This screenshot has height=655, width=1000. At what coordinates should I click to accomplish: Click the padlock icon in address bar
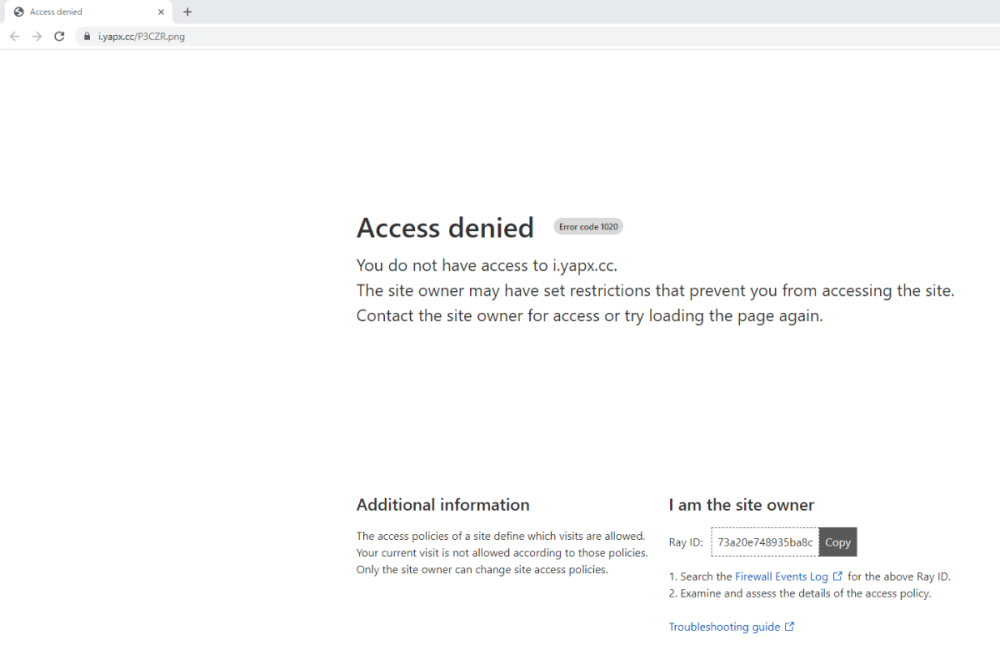click(88, 37)
